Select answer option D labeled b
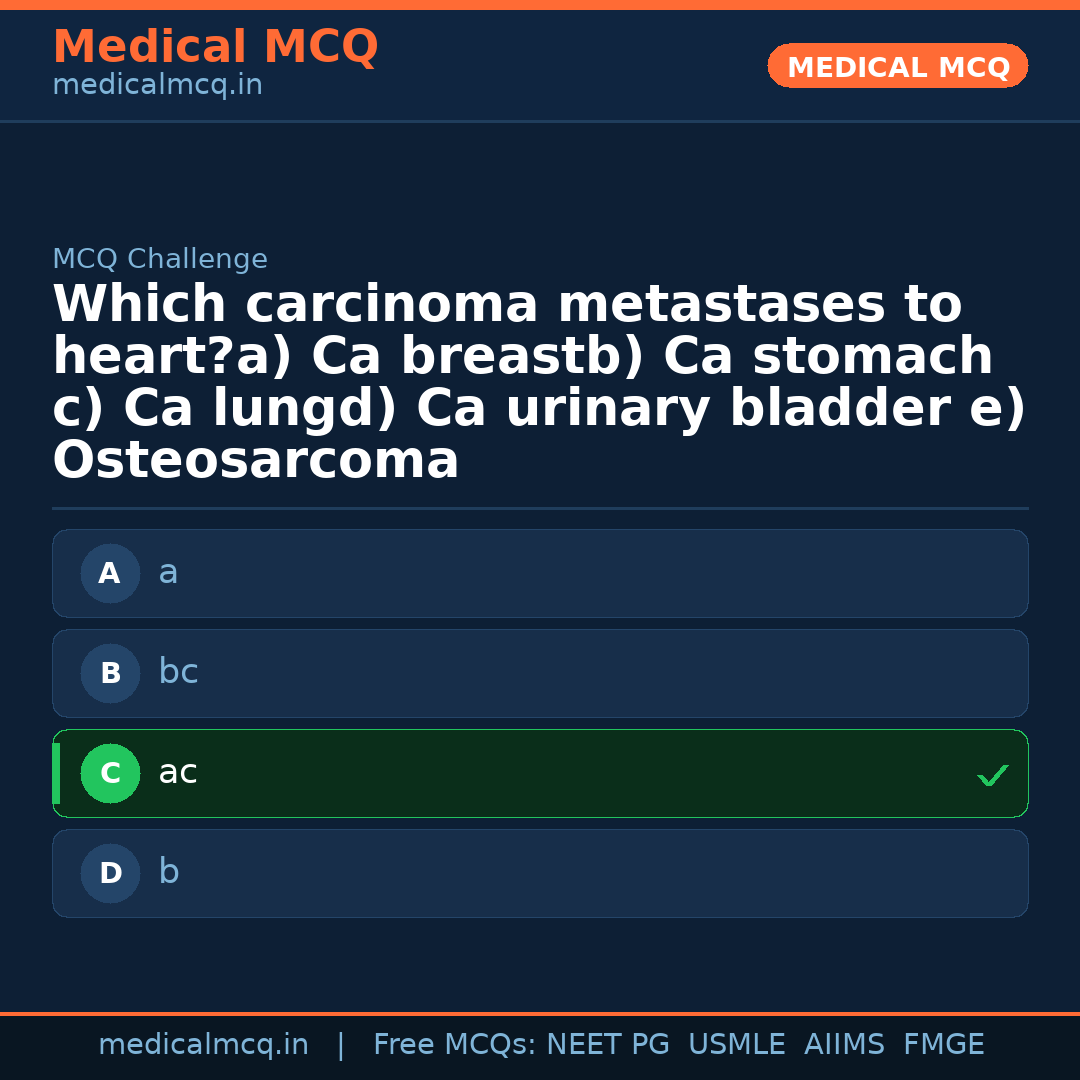1080x1080 pixels. coord(540,873)
